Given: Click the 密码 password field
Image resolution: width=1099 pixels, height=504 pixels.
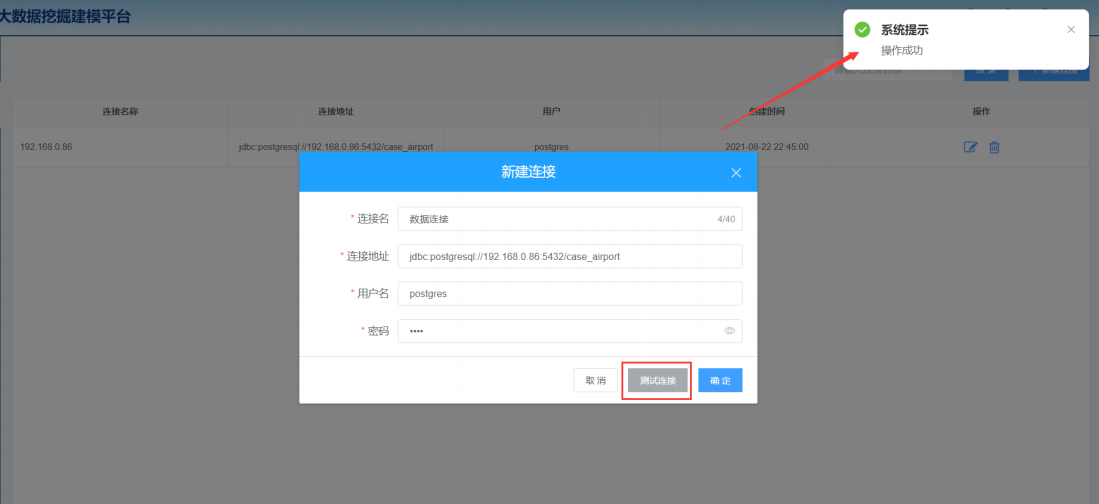Looking at the screenshot, I should tap(560, 331).
